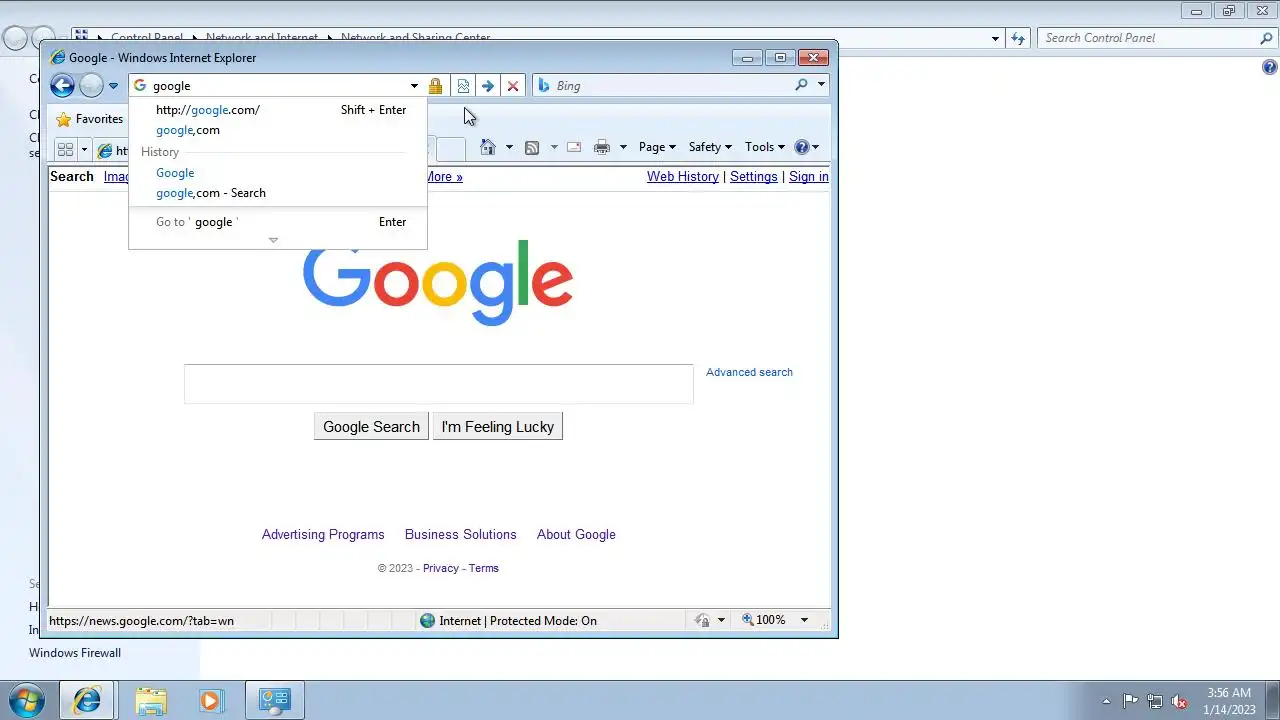Open a new tab button
The height and width of the screenshot is (720, 1280).
(451, 149)
